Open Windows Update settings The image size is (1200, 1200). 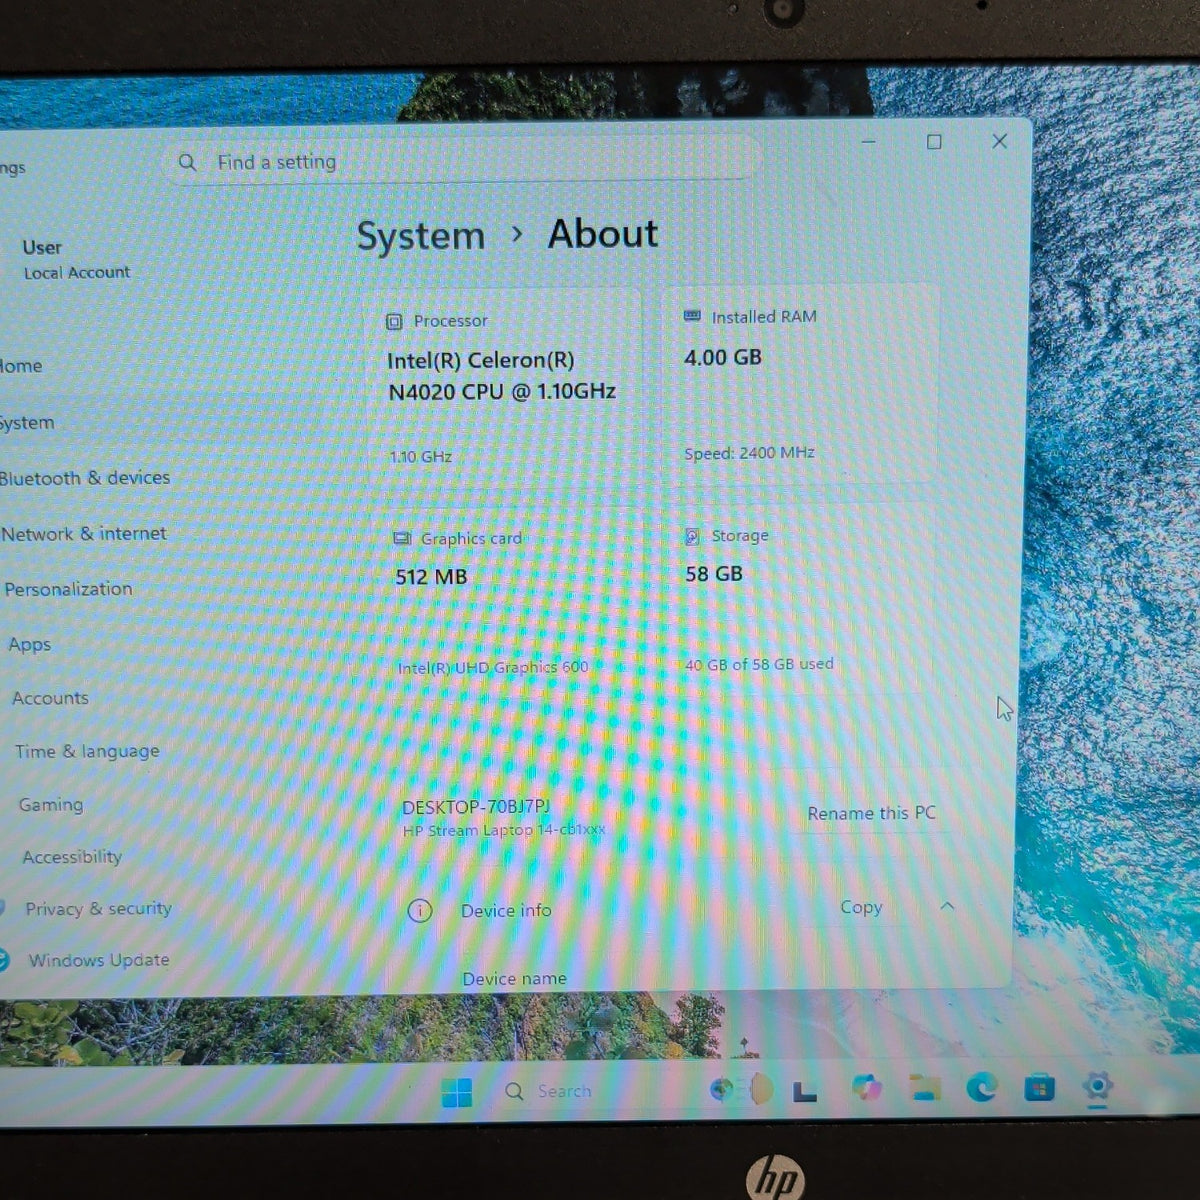(x=98, y=960)
